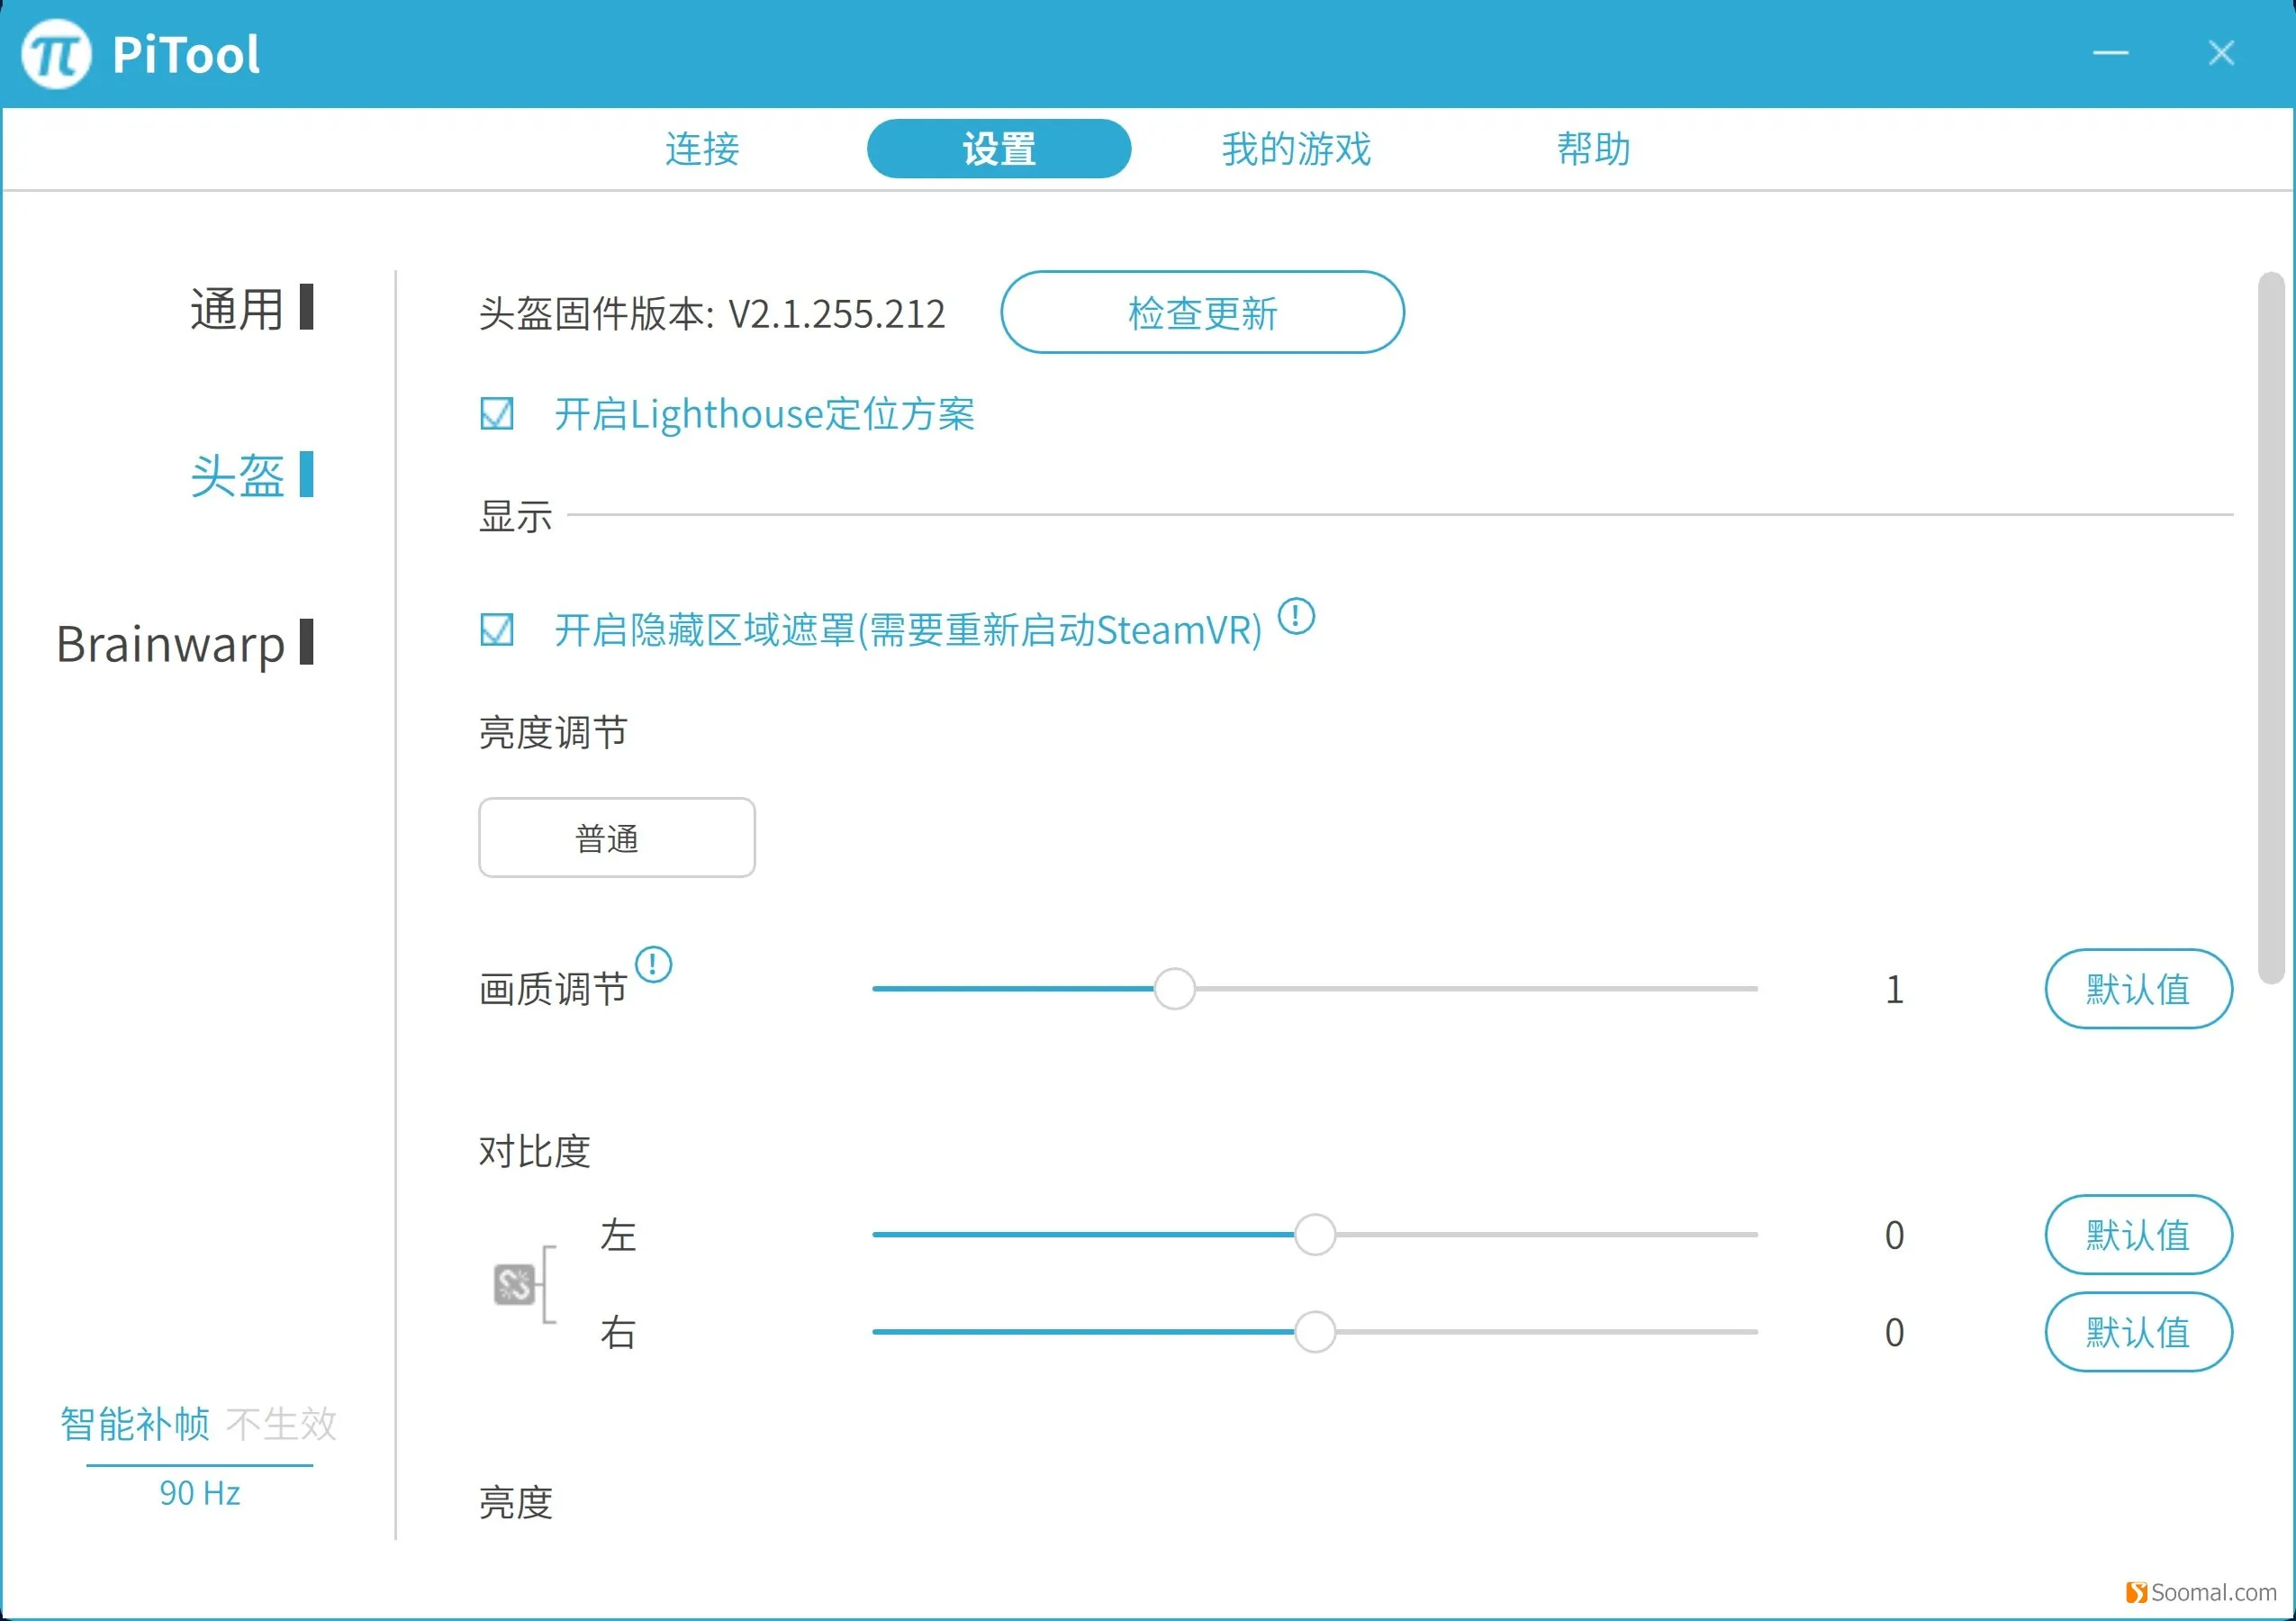Reset 画质调节 with its 默认值 button
Screen dimensions: 2296x1621
2138,989
